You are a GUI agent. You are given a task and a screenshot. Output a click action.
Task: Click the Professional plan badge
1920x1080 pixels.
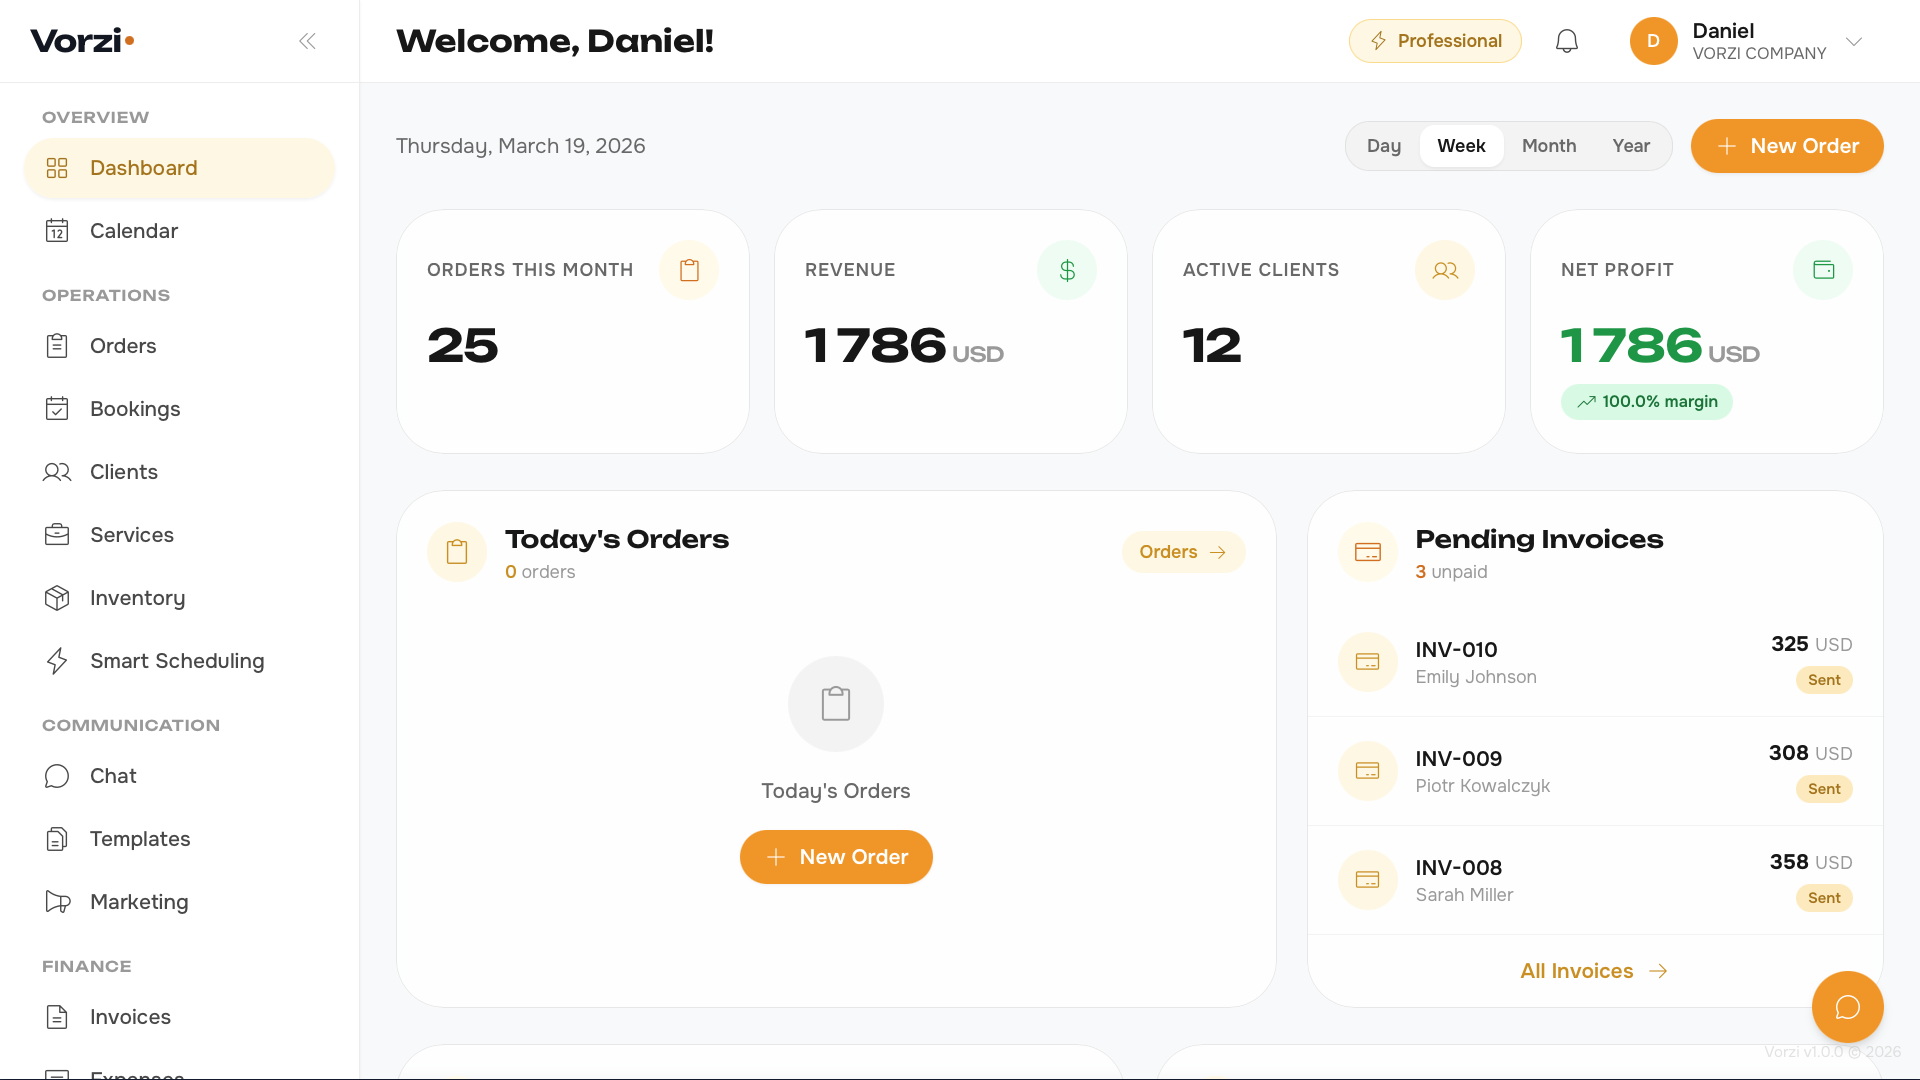(1435, 41)
